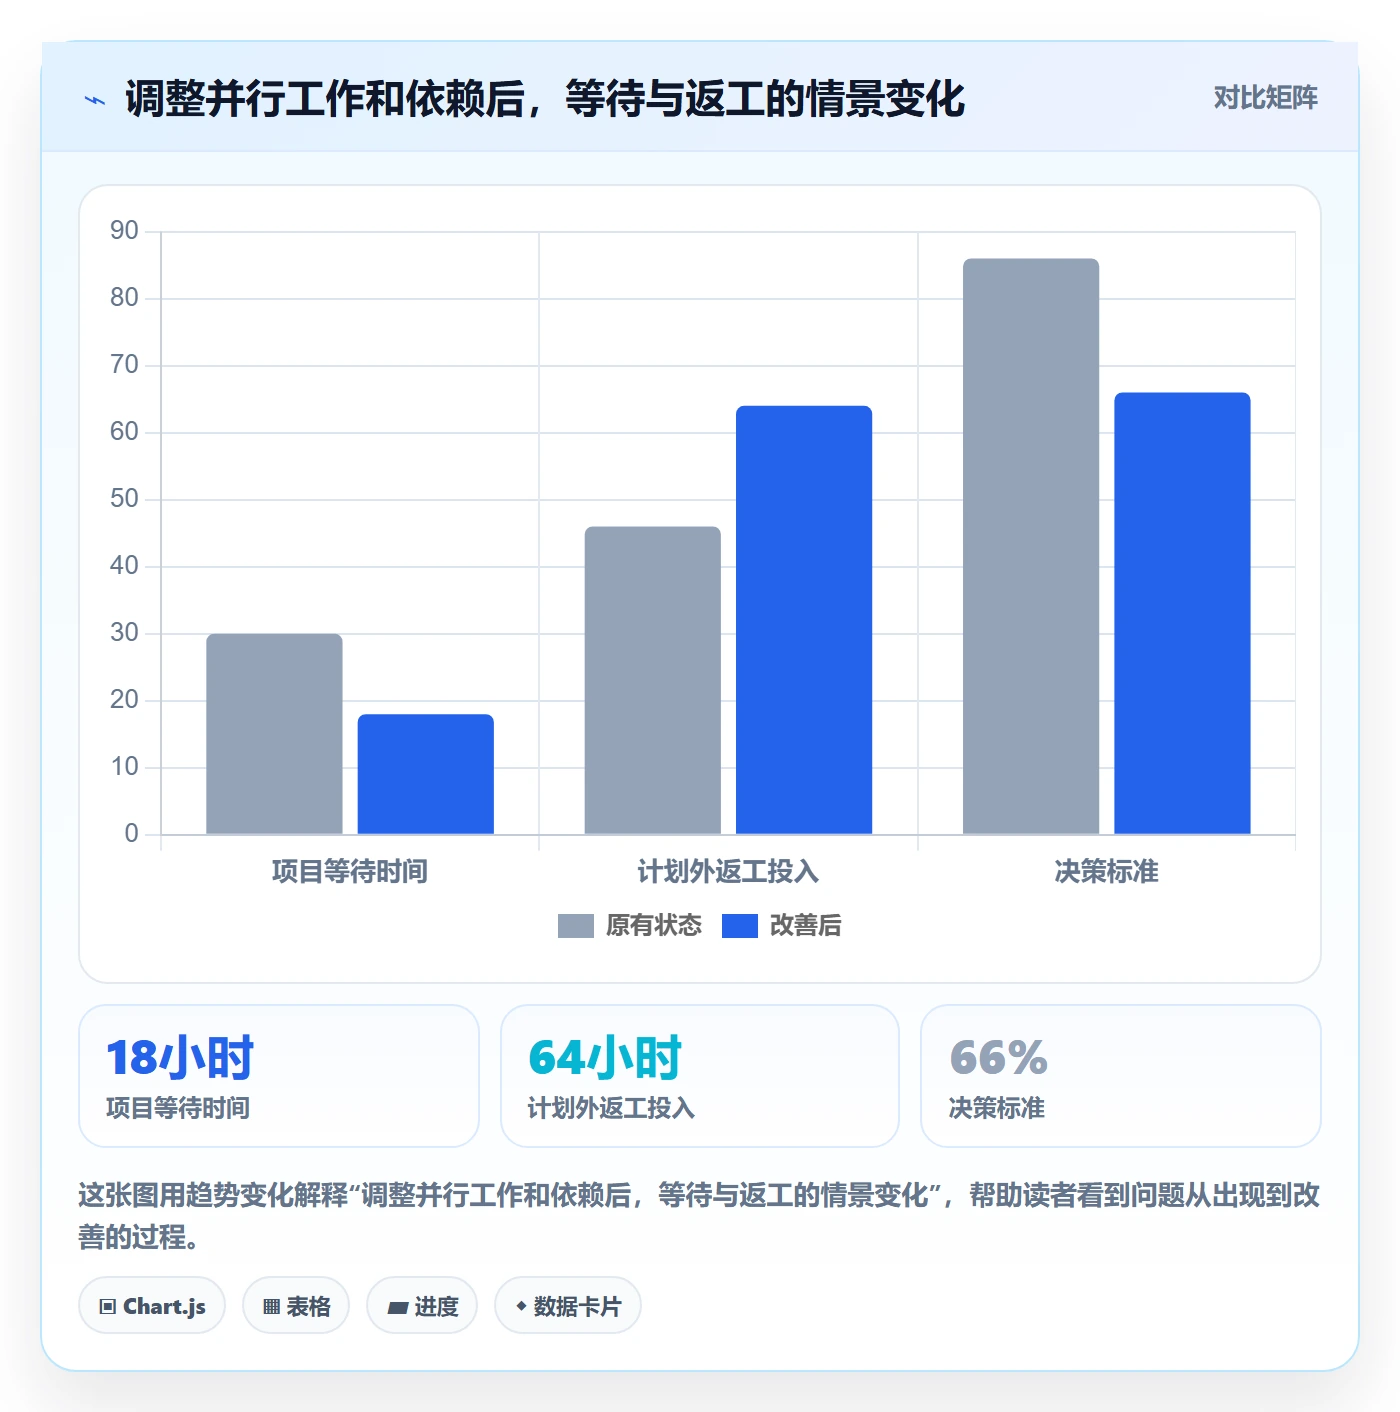The width and height of the screenshot is (1400, 1412).
Task: Click the 进度 progress icon
Action: pos(397,1307)
